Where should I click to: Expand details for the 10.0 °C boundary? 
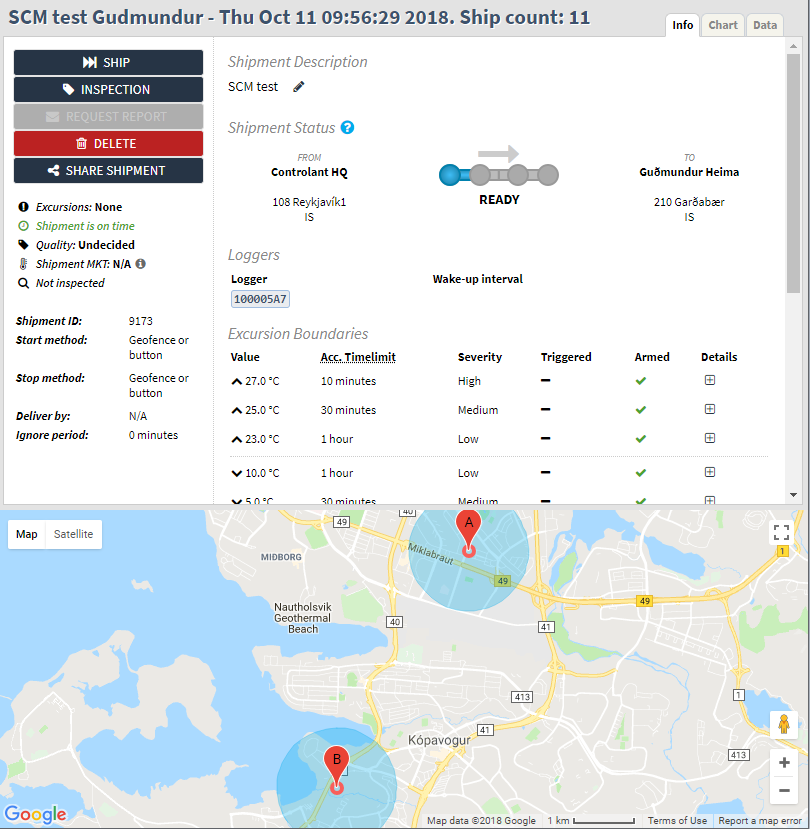click(x=710, y=472)
